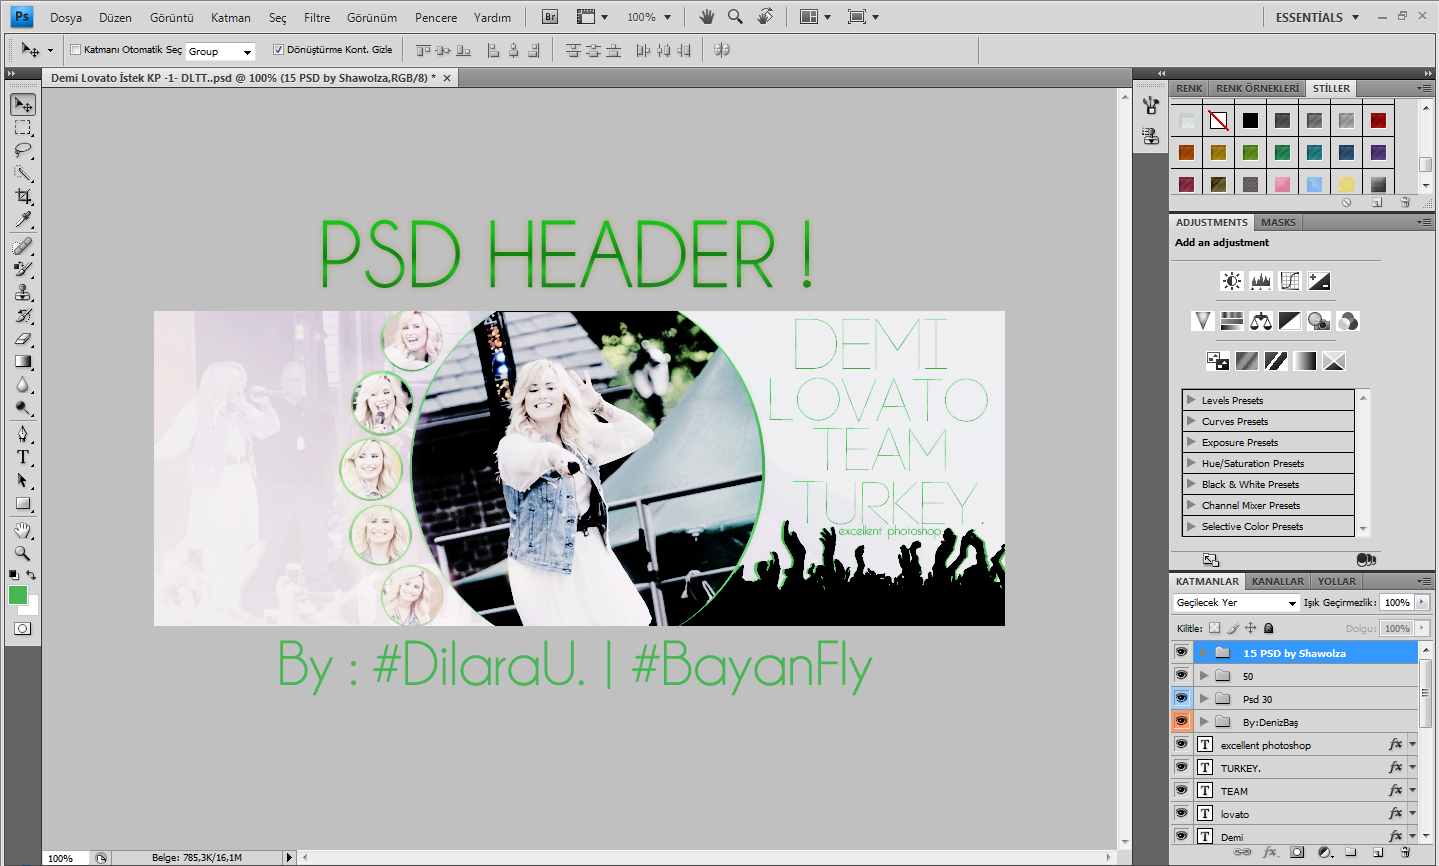The image size is (1439, 866).
Task: Enable the Katmanı Otomatik Seç checkbox
Action: [x=75, y=48]
